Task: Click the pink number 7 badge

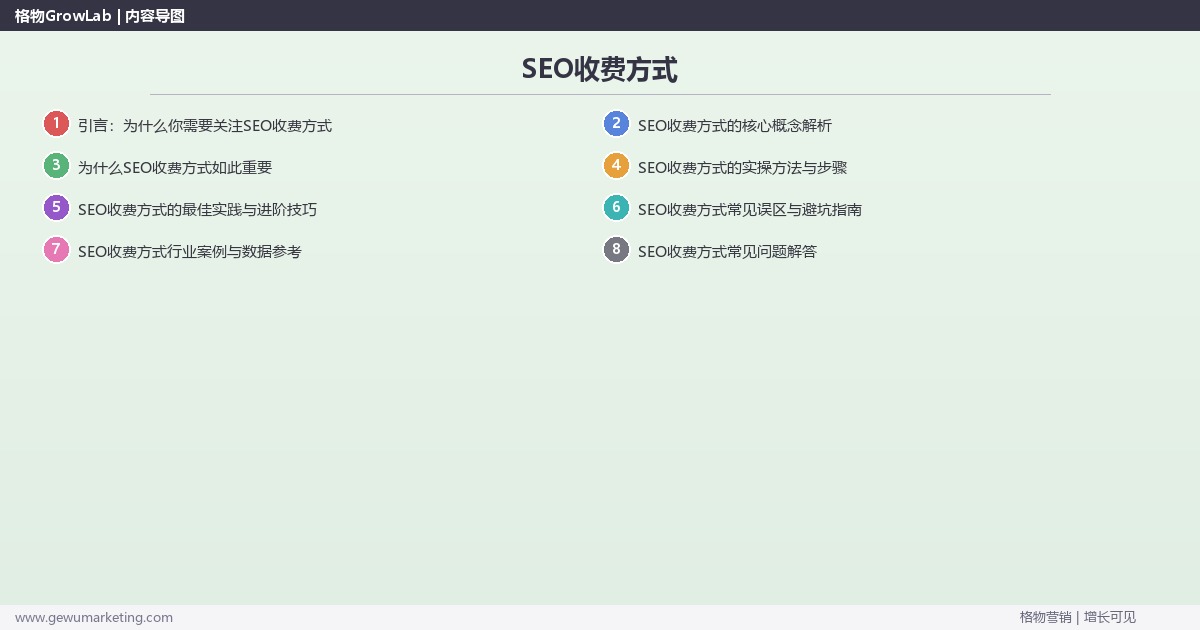Action: click(56, 250)
